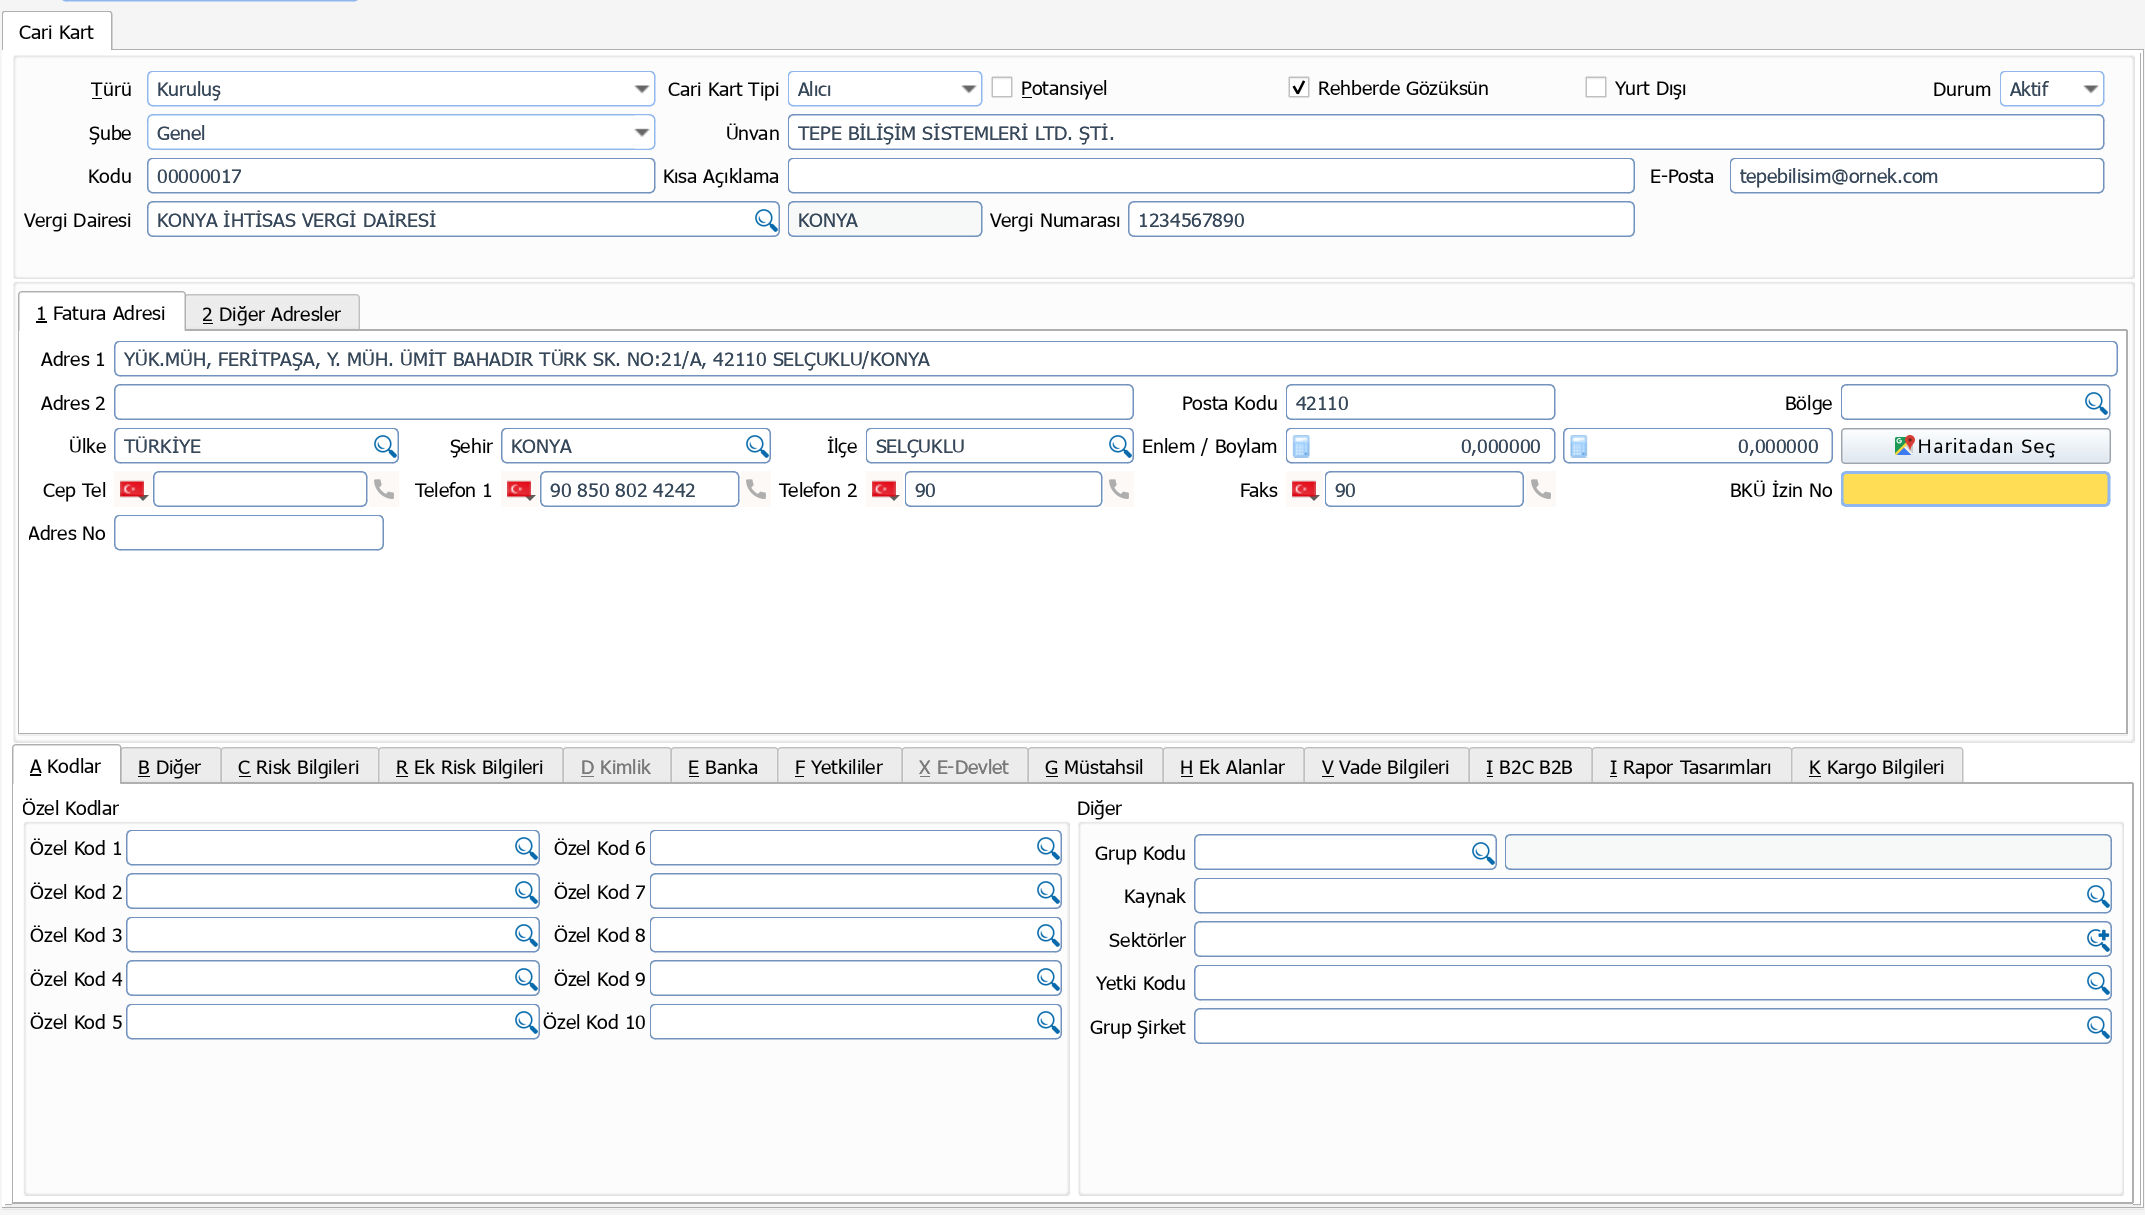Open Özel Kod 6 lookup magnifier
This screenshot has width=2145, height=1215.
coord(1047,848)
